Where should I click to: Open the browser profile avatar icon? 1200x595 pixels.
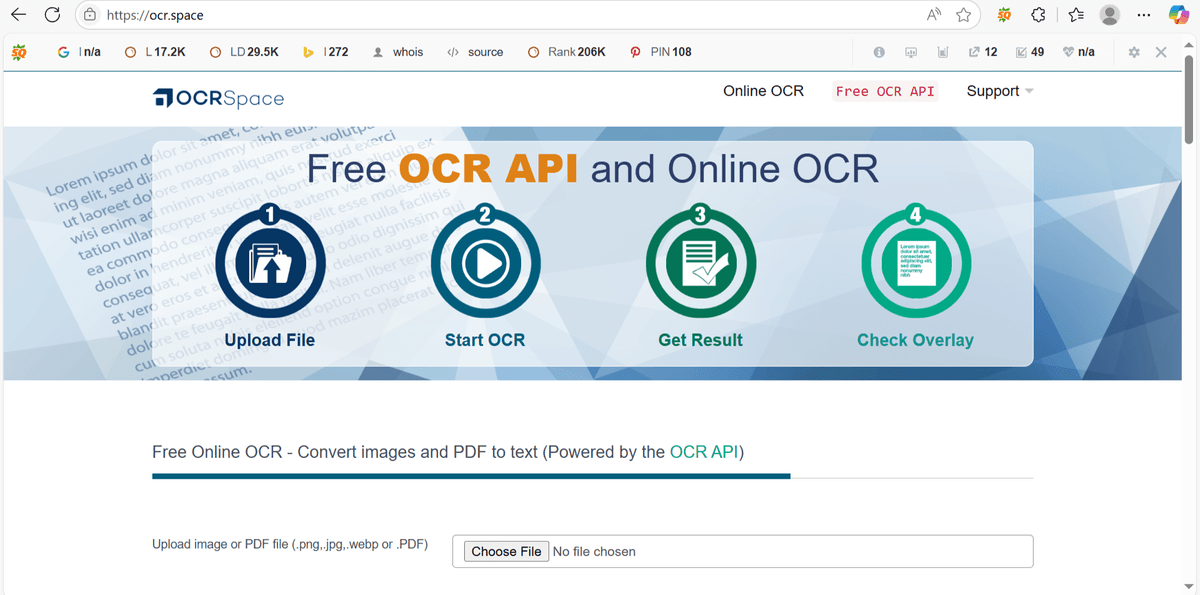pos(1109,15)
